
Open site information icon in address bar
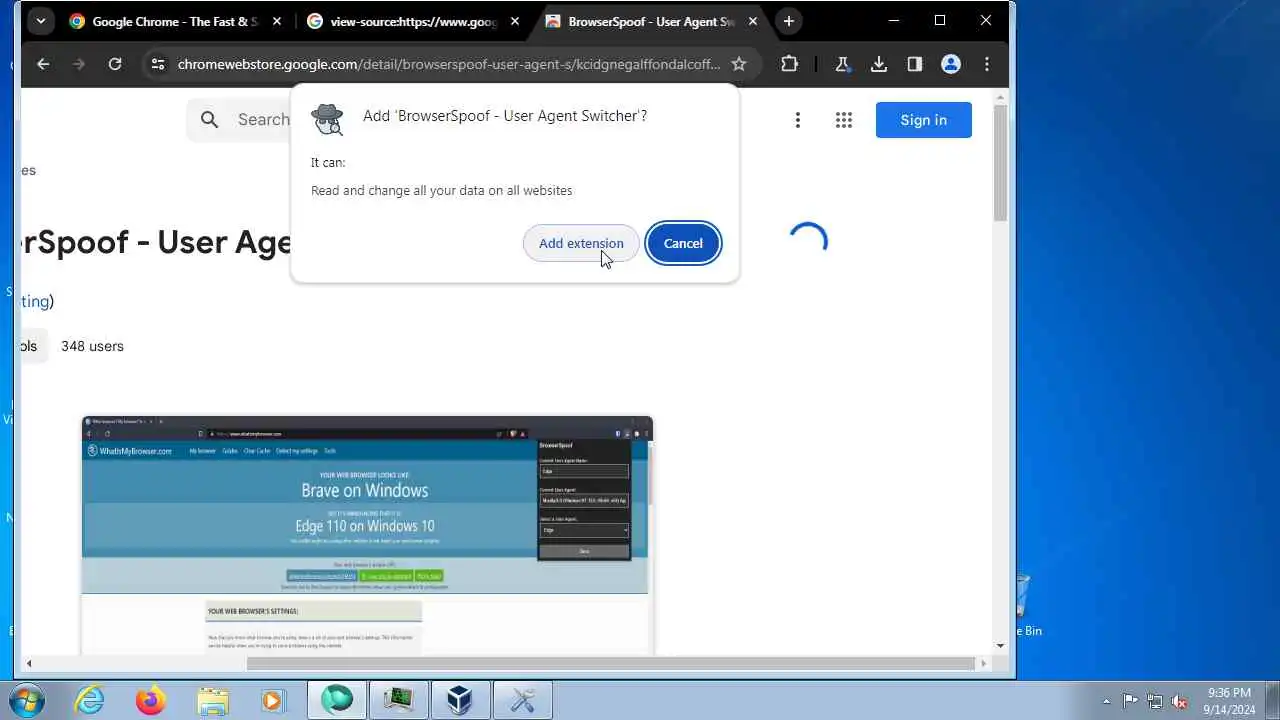pyautogui.click(x=157, y=64)
